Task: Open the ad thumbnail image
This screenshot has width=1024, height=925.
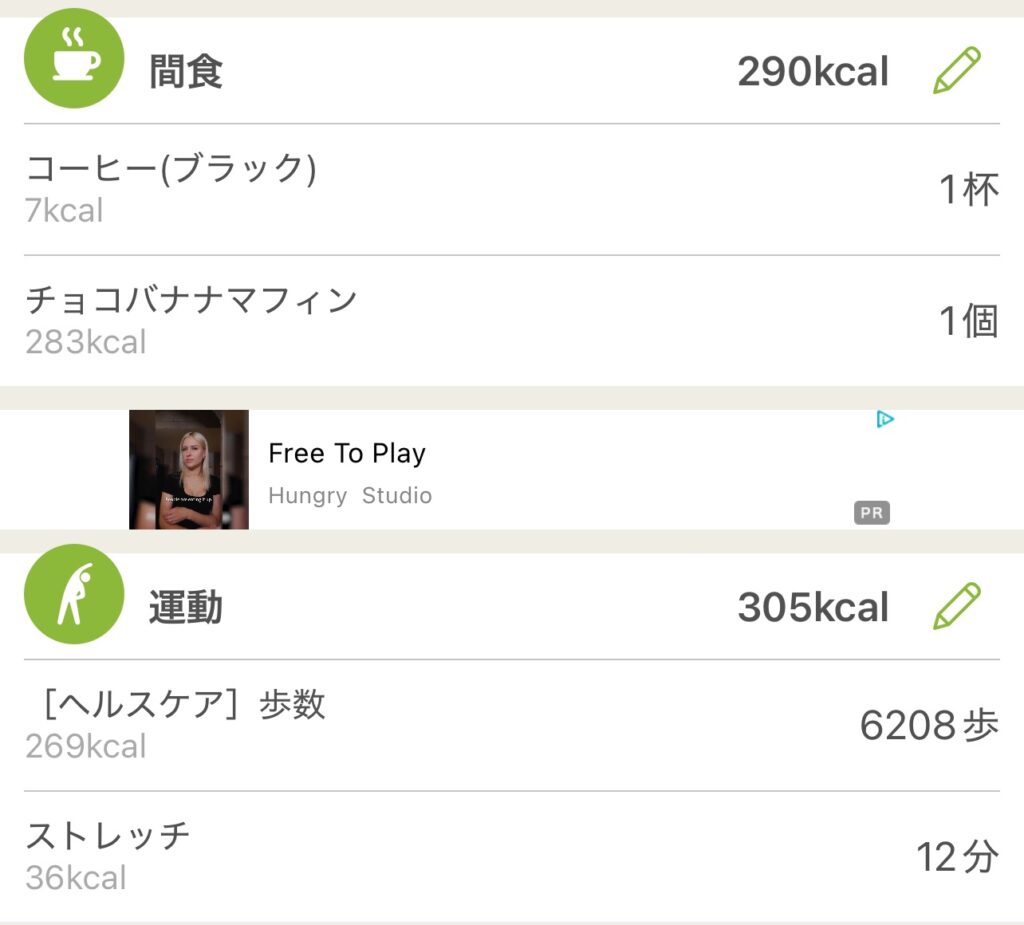Action: point(189,469)
